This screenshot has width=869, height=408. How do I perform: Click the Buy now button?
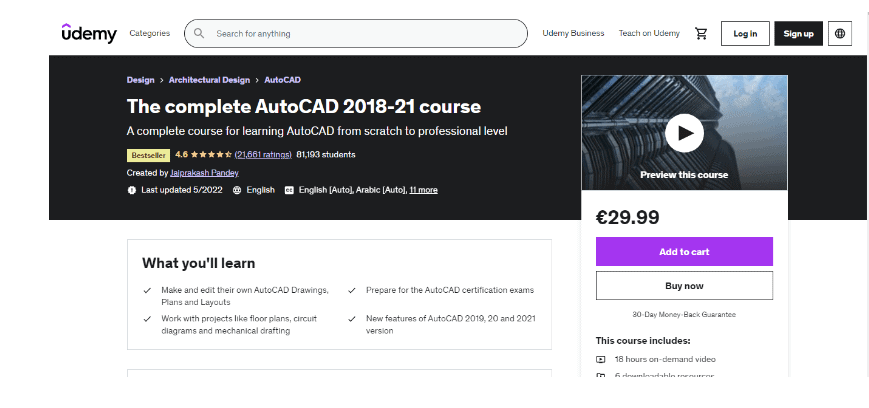click(x=684, y=285)
